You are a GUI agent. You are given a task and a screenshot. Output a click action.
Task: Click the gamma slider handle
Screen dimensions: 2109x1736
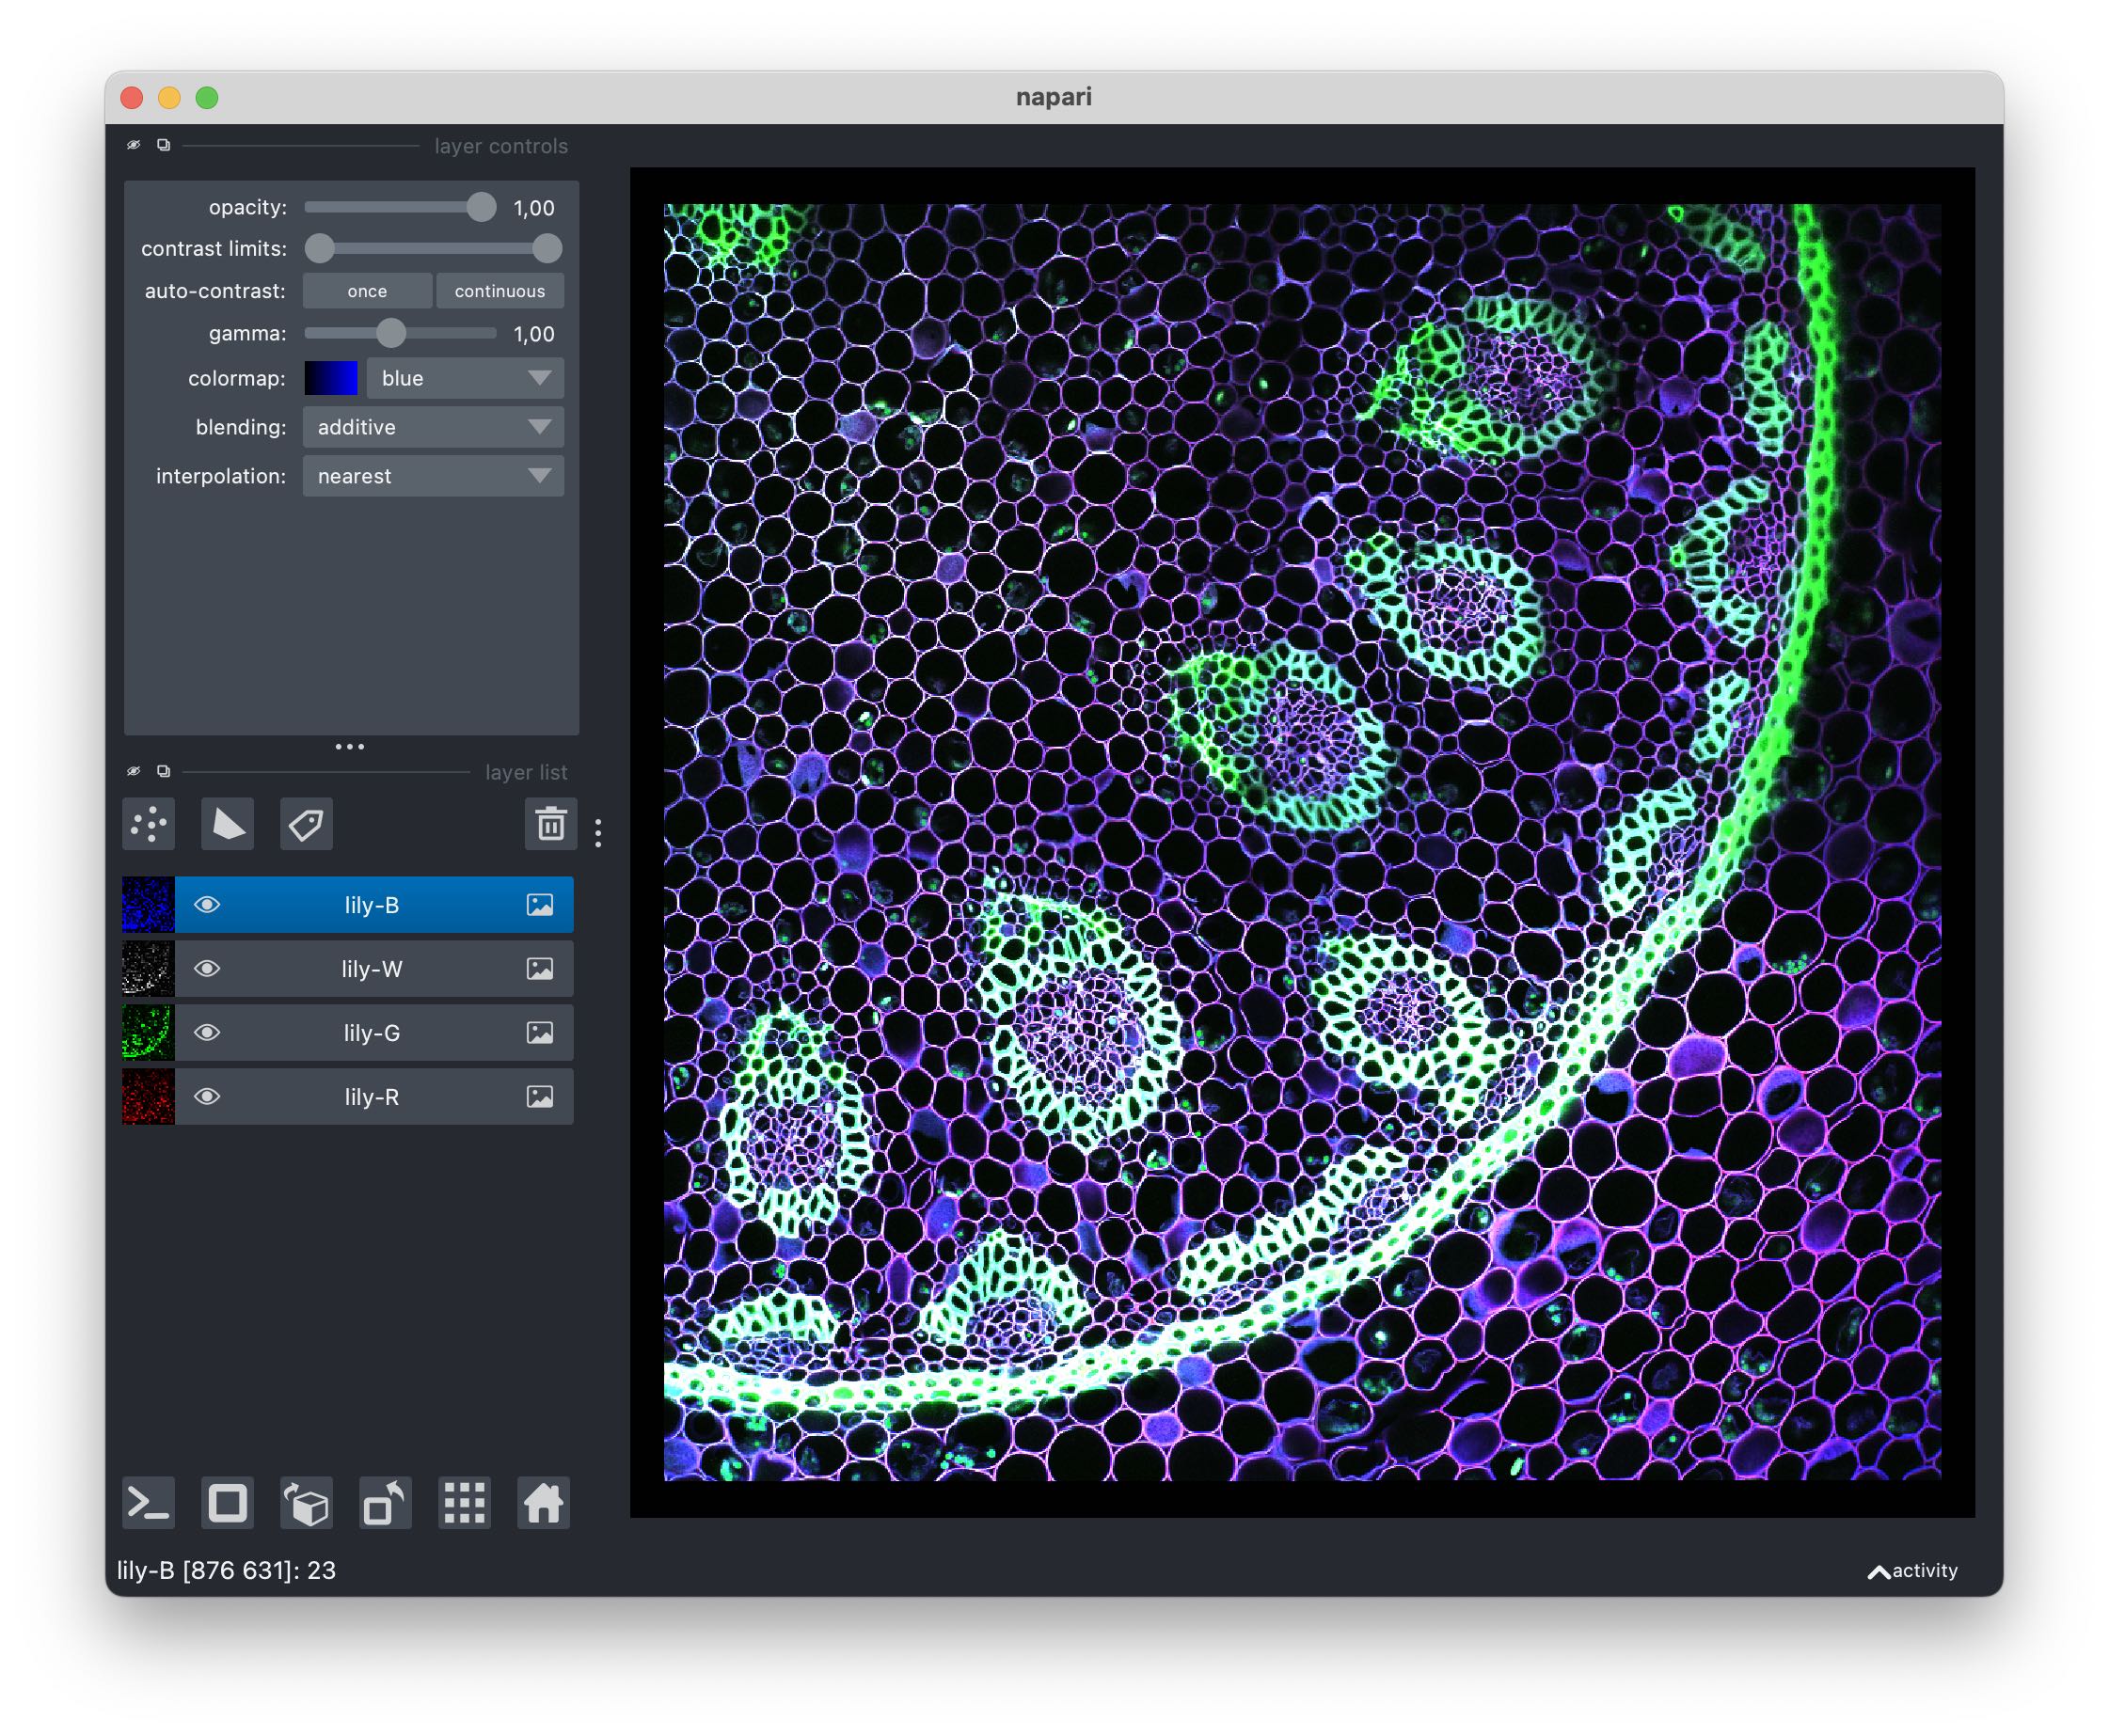391,333
